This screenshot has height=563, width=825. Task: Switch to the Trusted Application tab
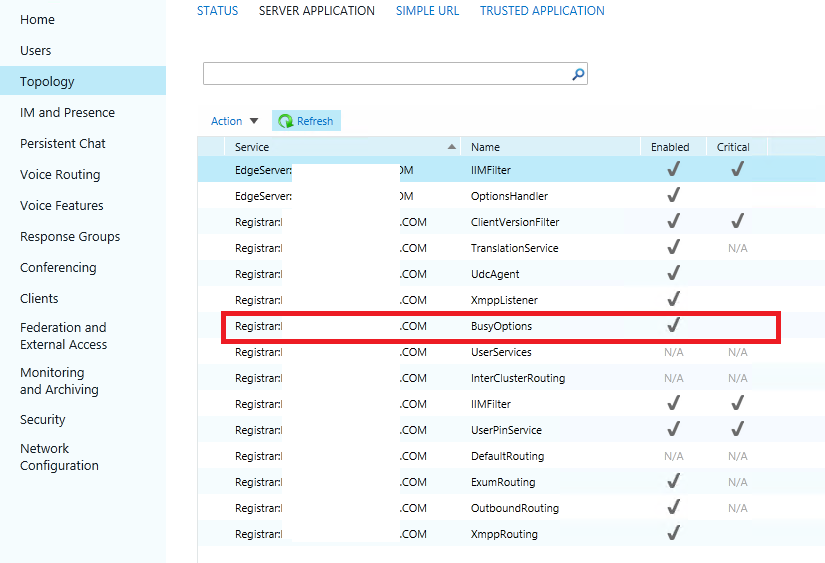542,11
